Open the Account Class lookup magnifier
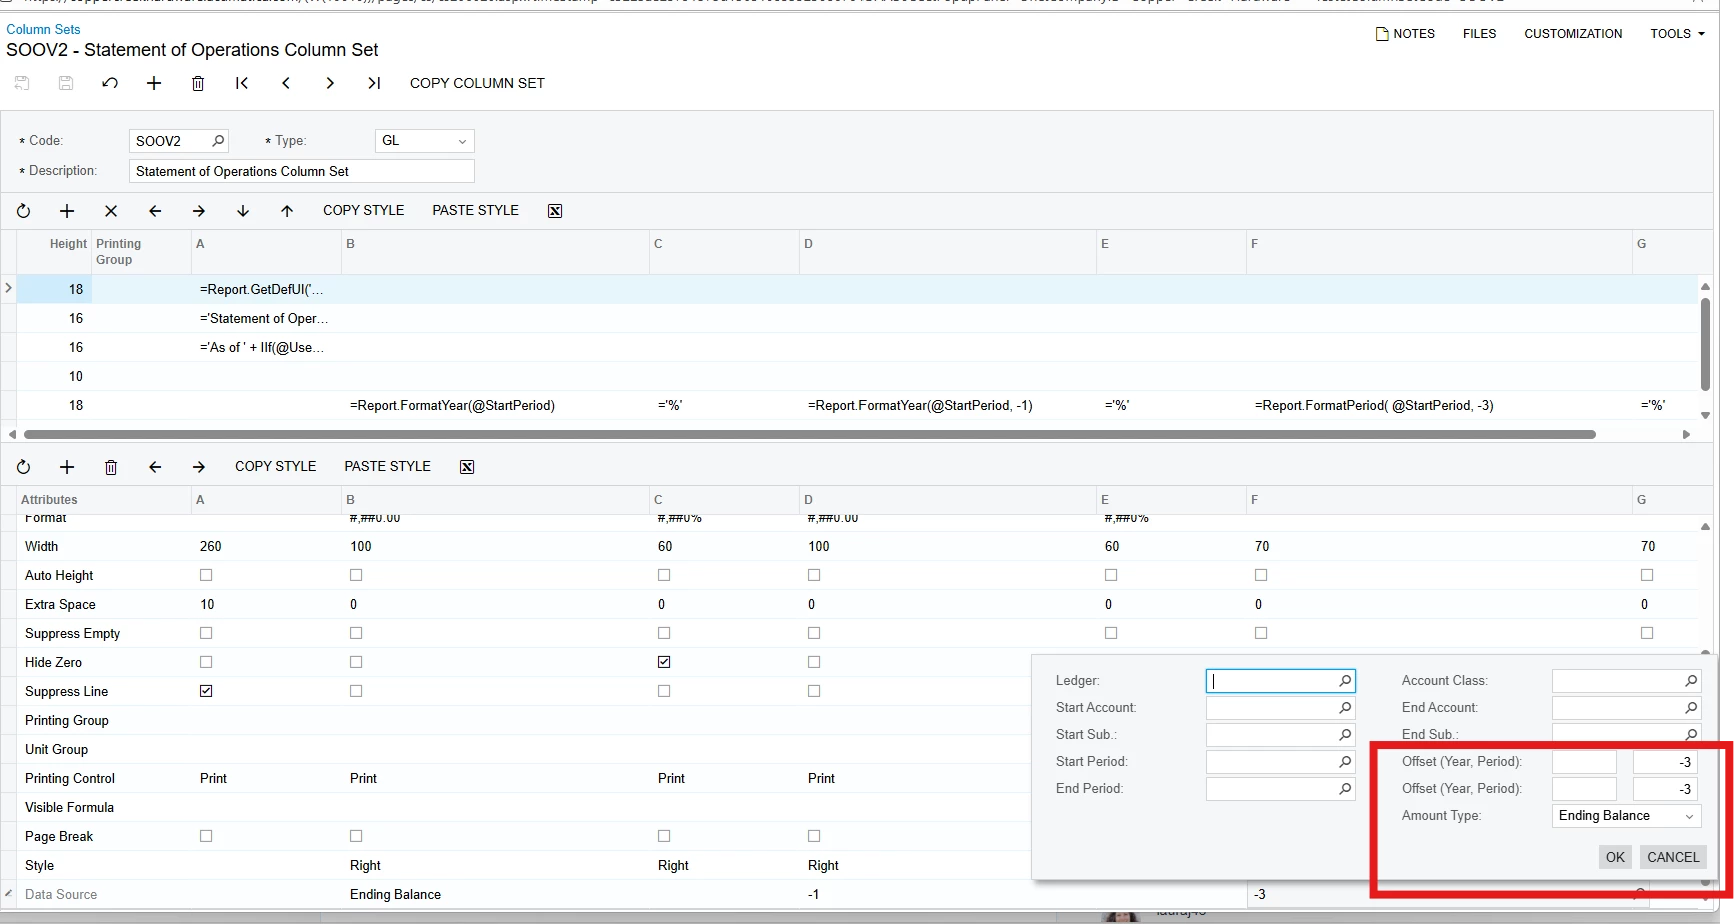Screen dimensions: 1734x924 [1691, 681]
